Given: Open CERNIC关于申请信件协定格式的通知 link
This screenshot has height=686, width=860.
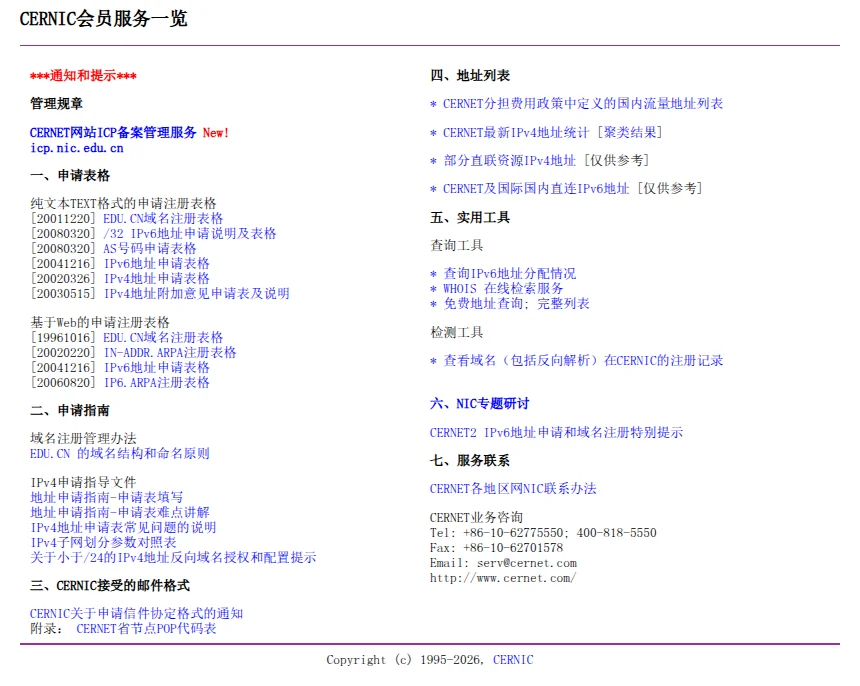Looking at the screenshot, I should click(x=137, y=614).
